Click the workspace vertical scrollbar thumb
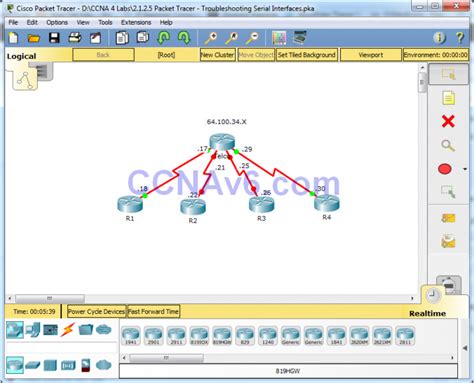Image resolution: width=474 pixels, height=383 pixels. (422, 82)
